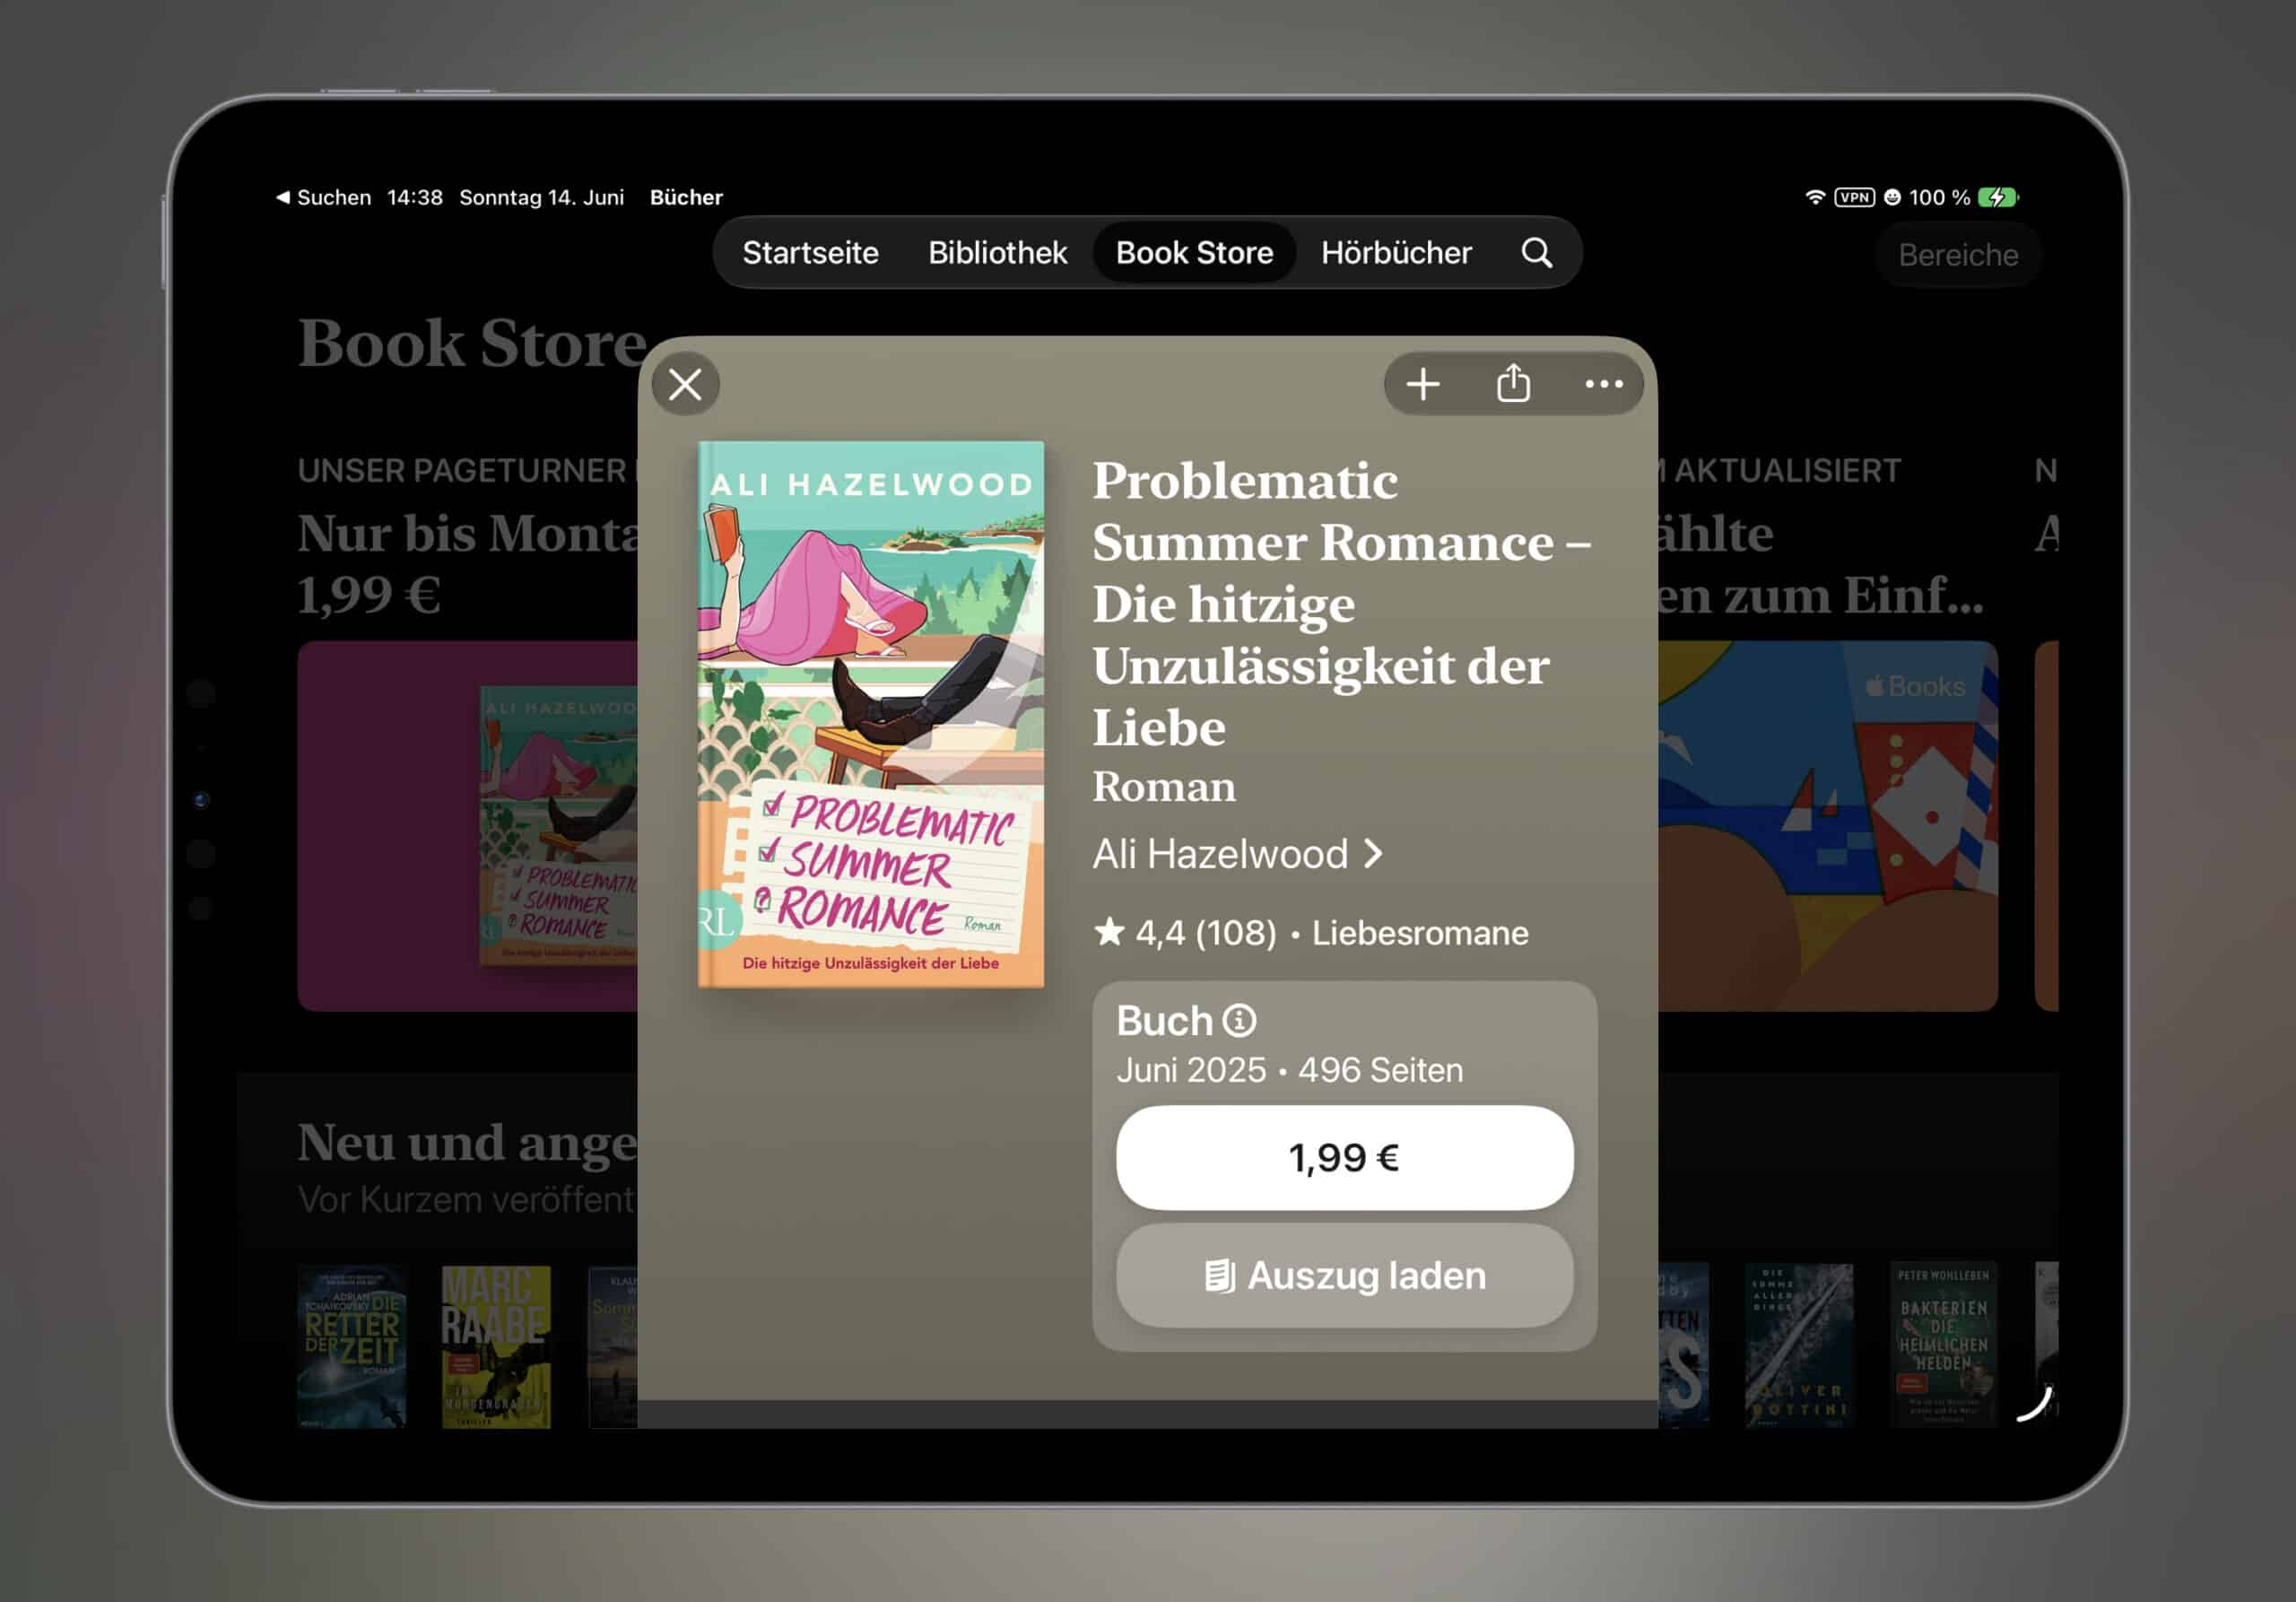Tap the 'Neu und ange…' section heading
This screenshot has width=2296, height=1602.
(x=467, y=1142)
